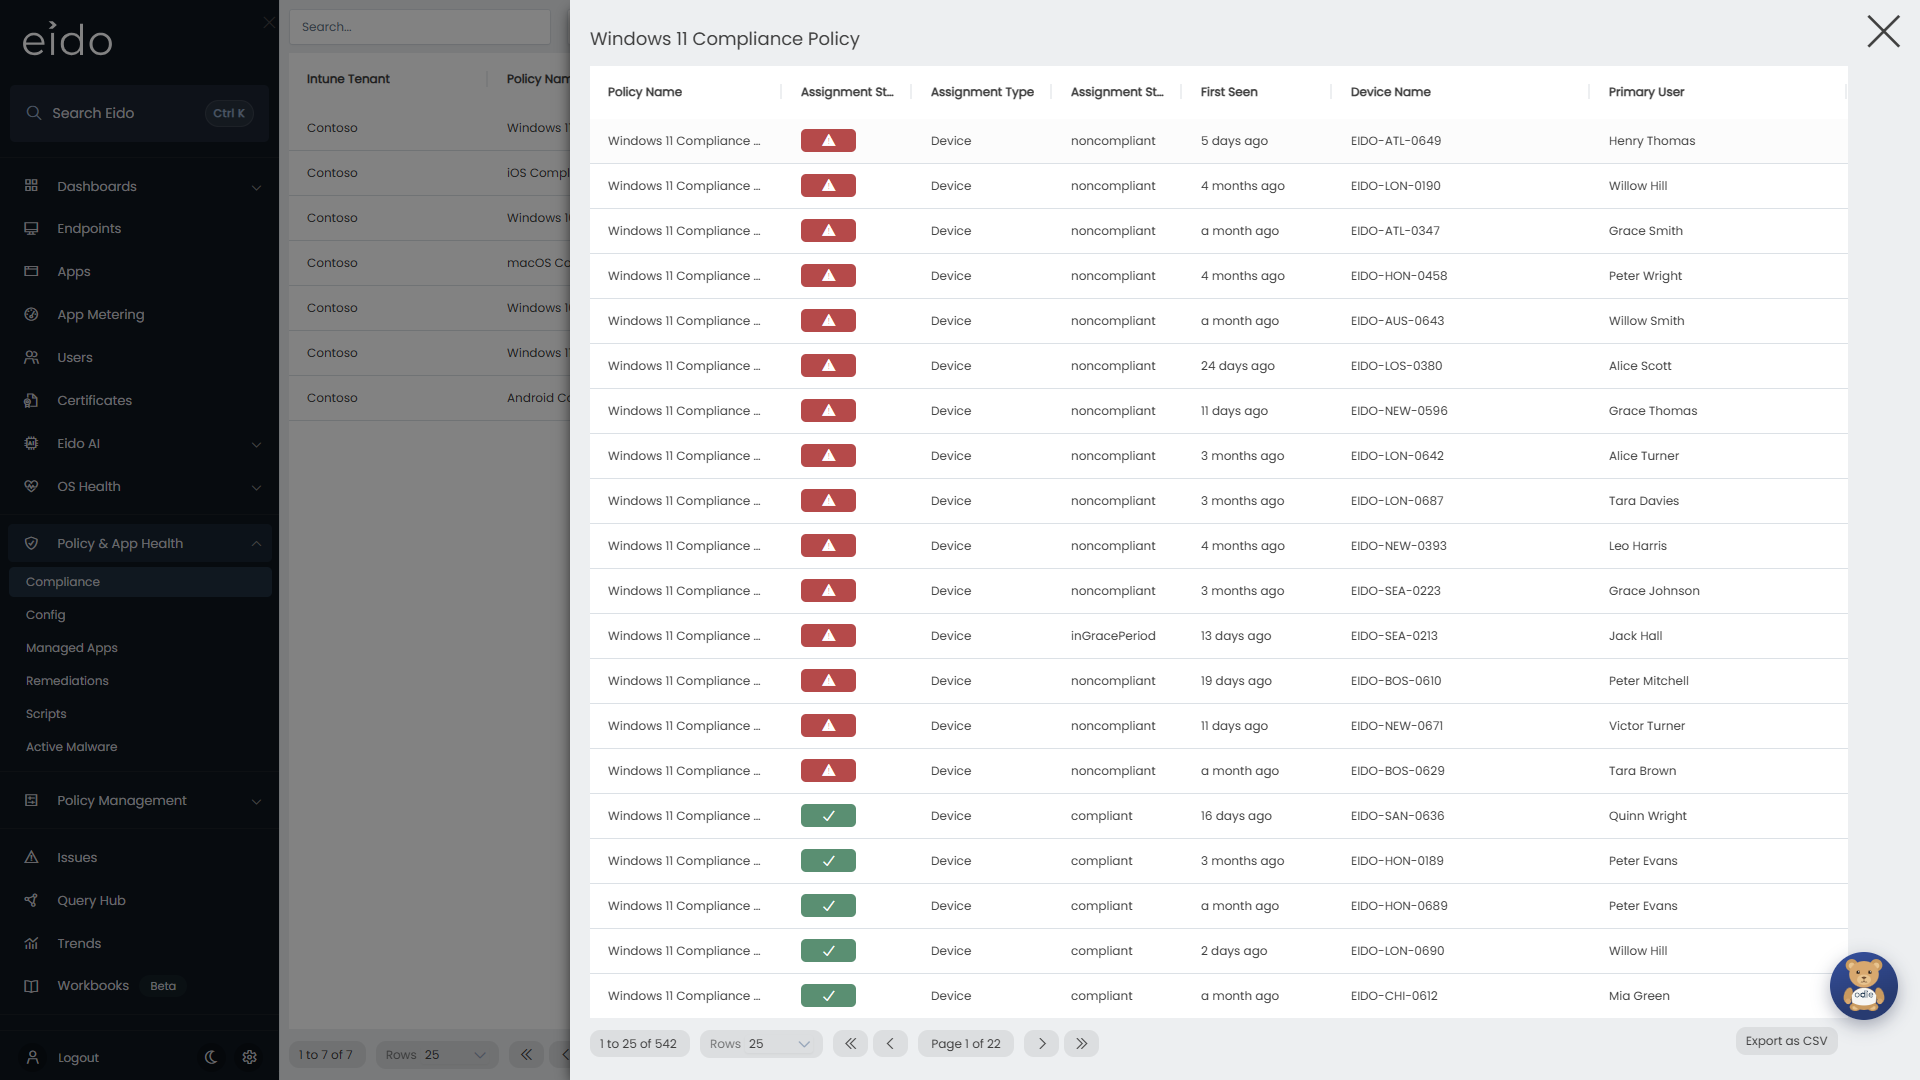This screenshot has width=1920, height=1080.
Task: Select Active Malware in sidebar
Action: pyautogui.click(x=71, y=747)
